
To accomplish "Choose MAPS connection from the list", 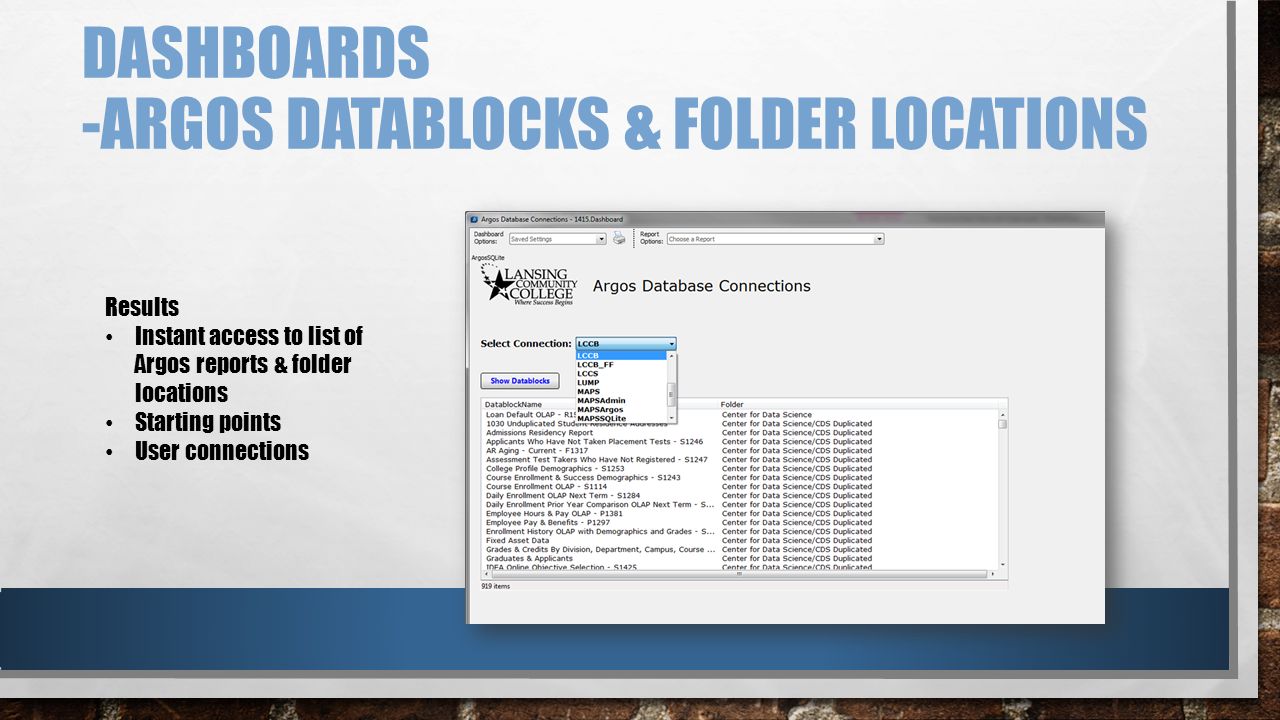I will click(x=621, y=392).
